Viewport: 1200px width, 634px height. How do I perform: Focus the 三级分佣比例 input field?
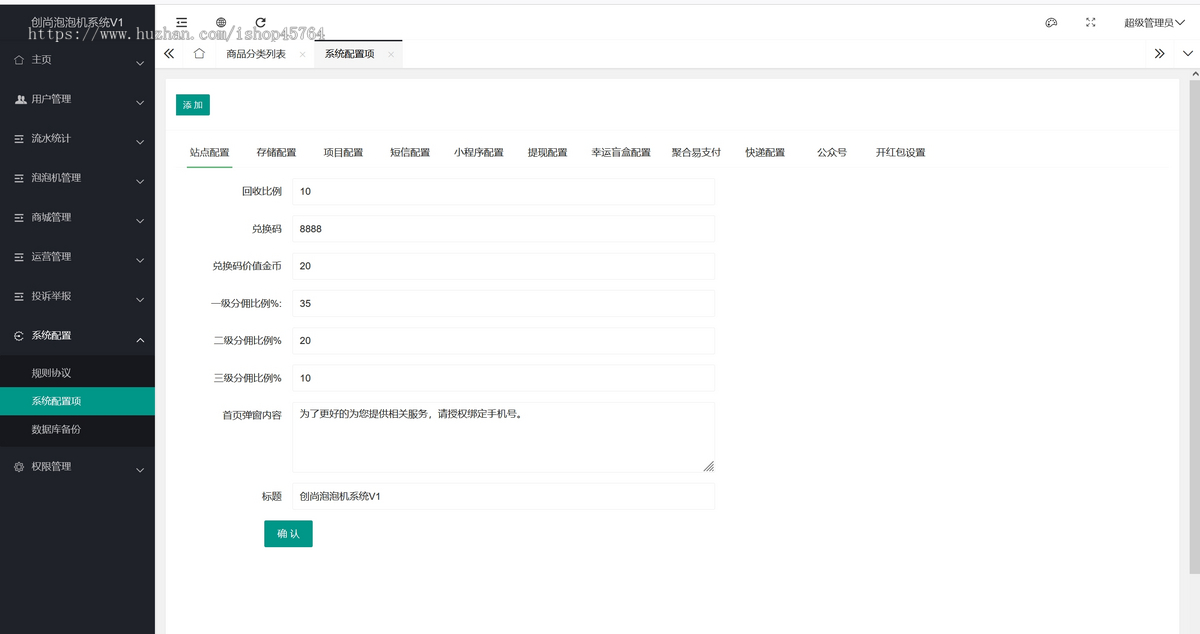tap(504, 378)
